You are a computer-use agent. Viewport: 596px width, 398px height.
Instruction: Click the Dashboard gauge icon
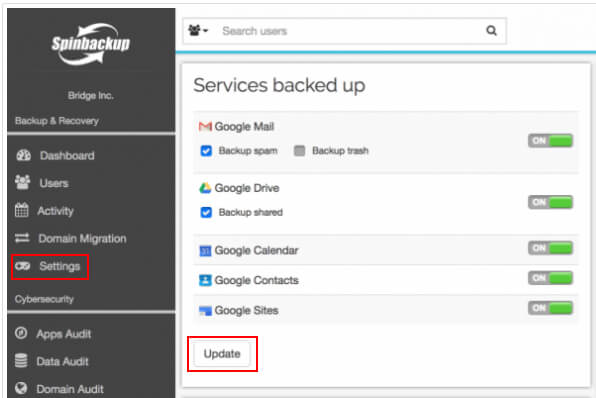(24, 155)
